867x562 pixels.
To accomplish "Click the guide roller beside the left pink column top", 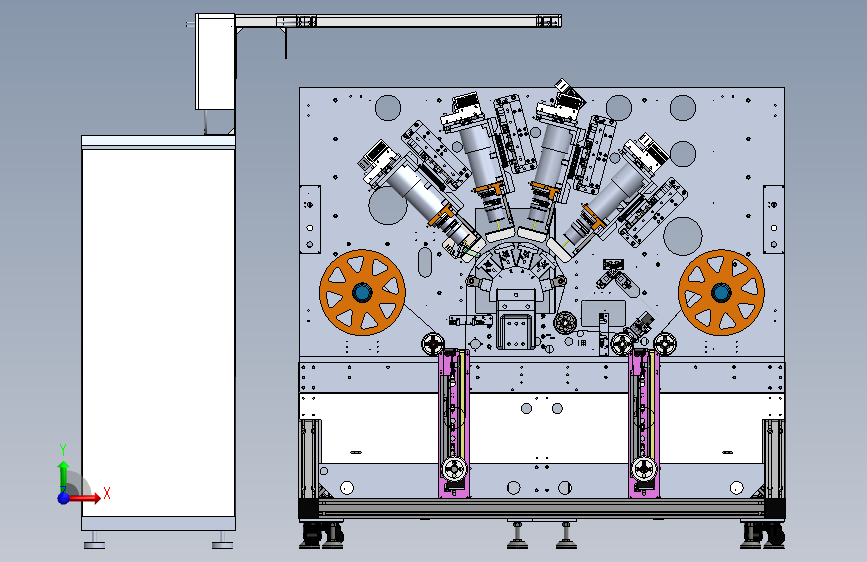I will [433, 344].
